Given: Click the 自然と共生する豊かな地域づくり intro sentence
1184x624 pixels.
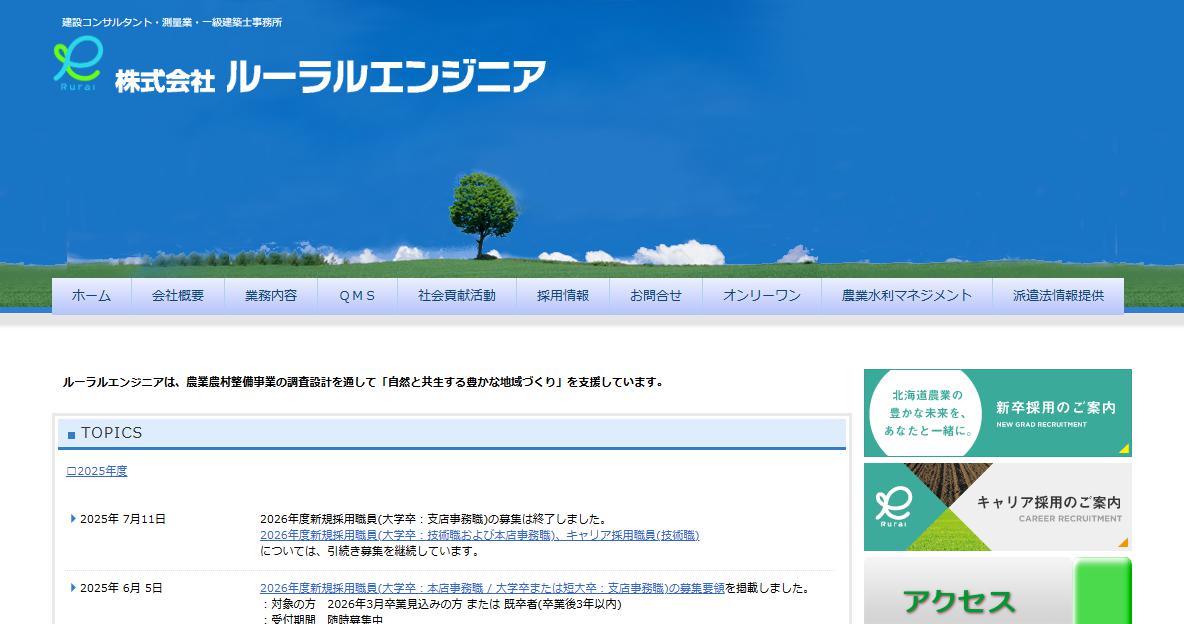Looking at the screenshot, I should [362, 382].
